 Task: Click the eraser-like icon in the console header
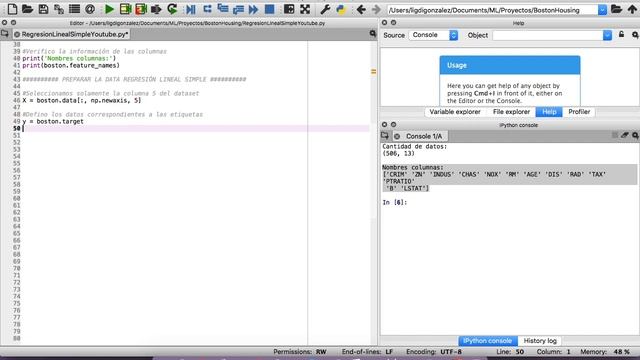pyautogui.click(x=624, y=135)
